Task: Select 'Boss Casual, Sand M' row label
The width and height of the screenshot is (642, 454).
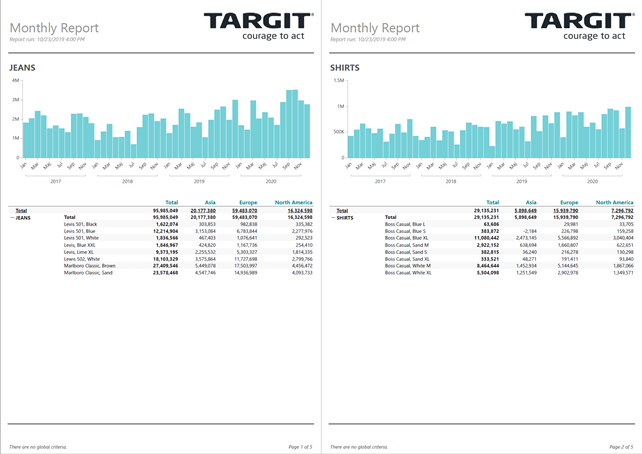Action: [x=407, y=245]
